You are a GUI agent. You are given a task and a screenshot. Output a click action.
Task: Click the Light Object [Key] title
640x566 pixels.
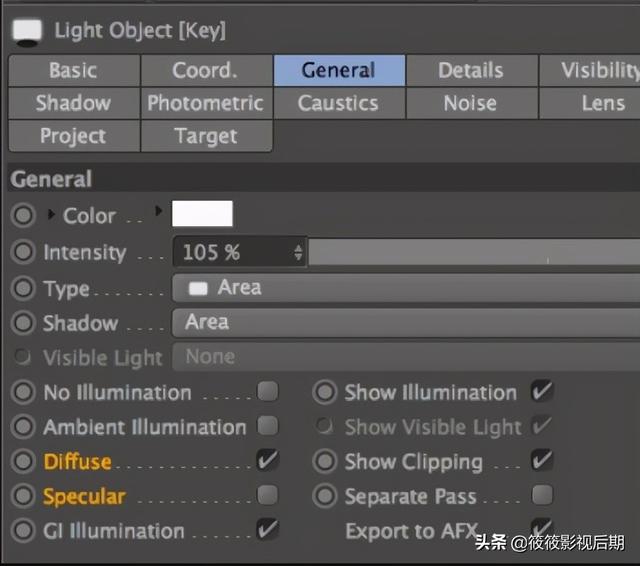140,30
